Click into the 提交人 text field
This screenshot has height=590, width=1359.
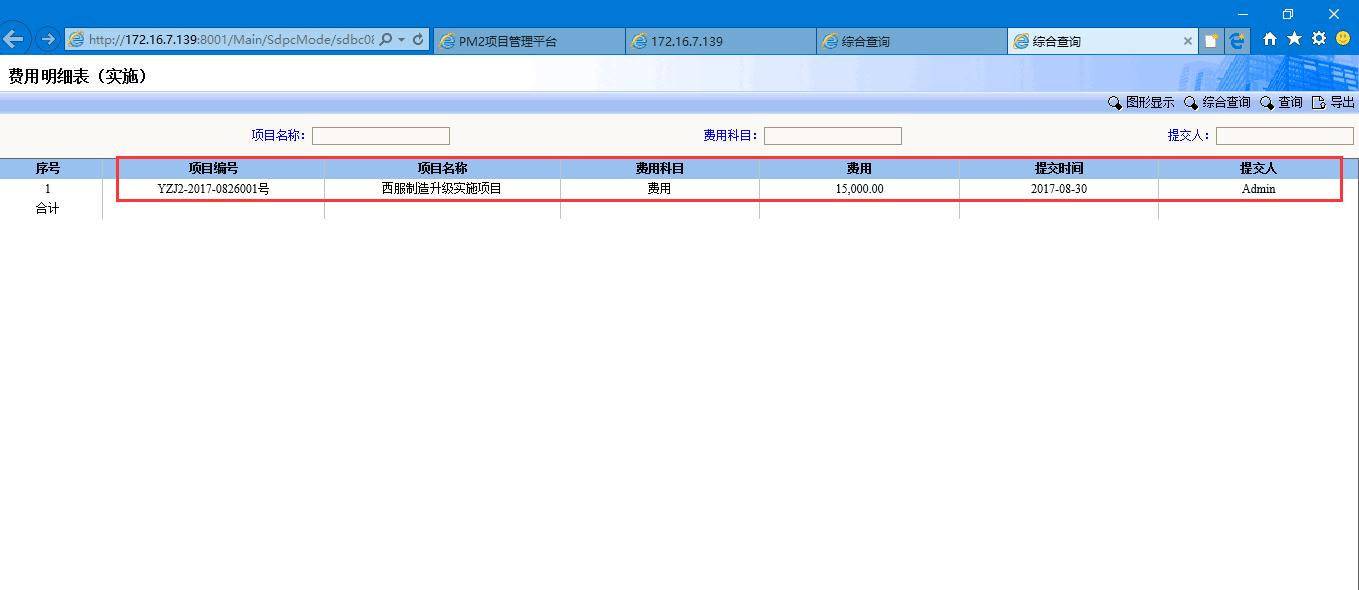coord(1284,136)
